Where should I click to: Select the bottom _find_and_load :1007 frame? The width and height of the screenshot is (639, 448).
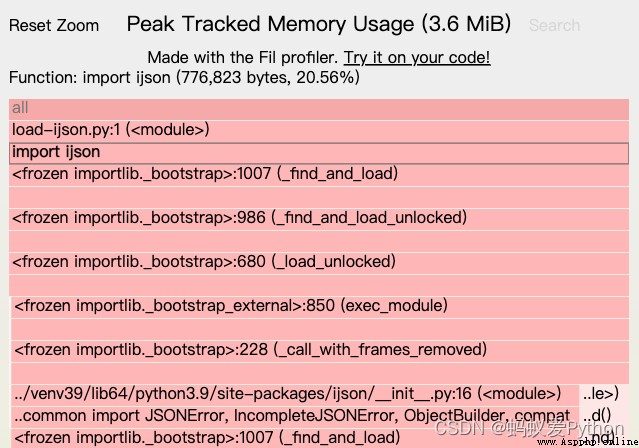tap(295, 439)
